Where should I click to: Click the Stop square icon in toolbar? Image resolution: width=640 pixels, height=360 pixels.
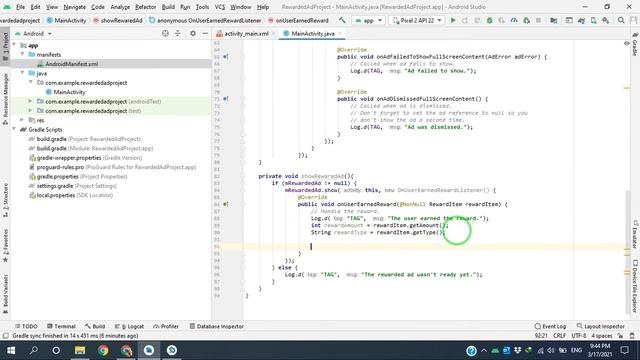coord(538,20)
